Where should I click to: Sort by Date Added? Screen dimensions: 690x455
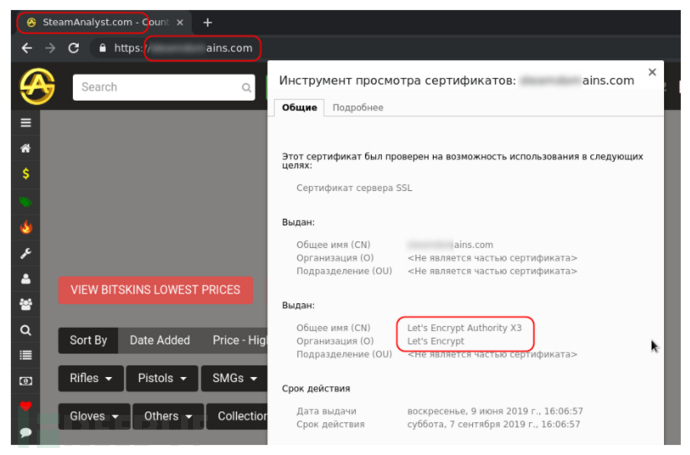pyautogui.click(x=160, y=340)
